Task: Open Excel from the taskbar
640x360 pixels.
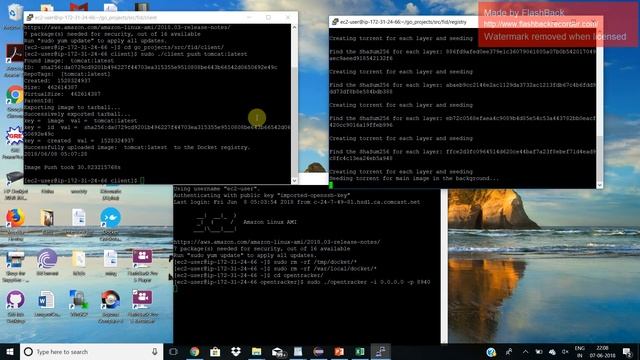Action: coord(360,351)
